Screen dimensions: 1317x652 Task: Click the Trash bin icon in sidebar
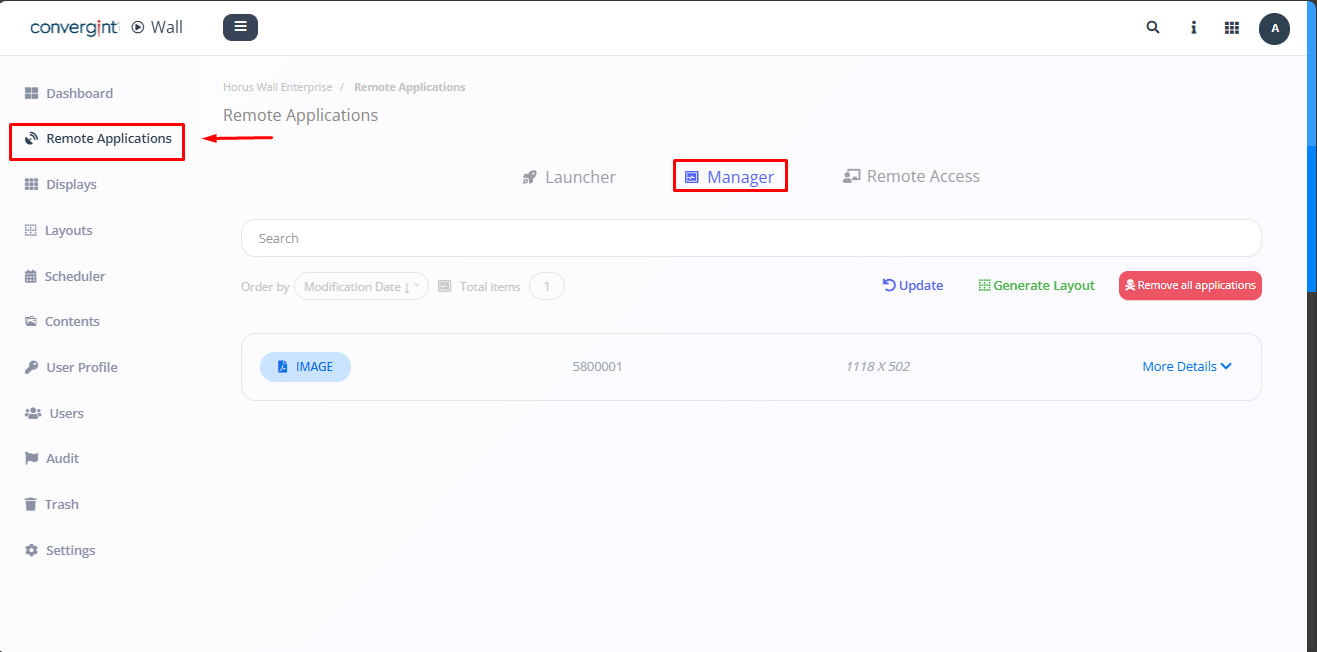pyautogui.click(x=31, y=504)
